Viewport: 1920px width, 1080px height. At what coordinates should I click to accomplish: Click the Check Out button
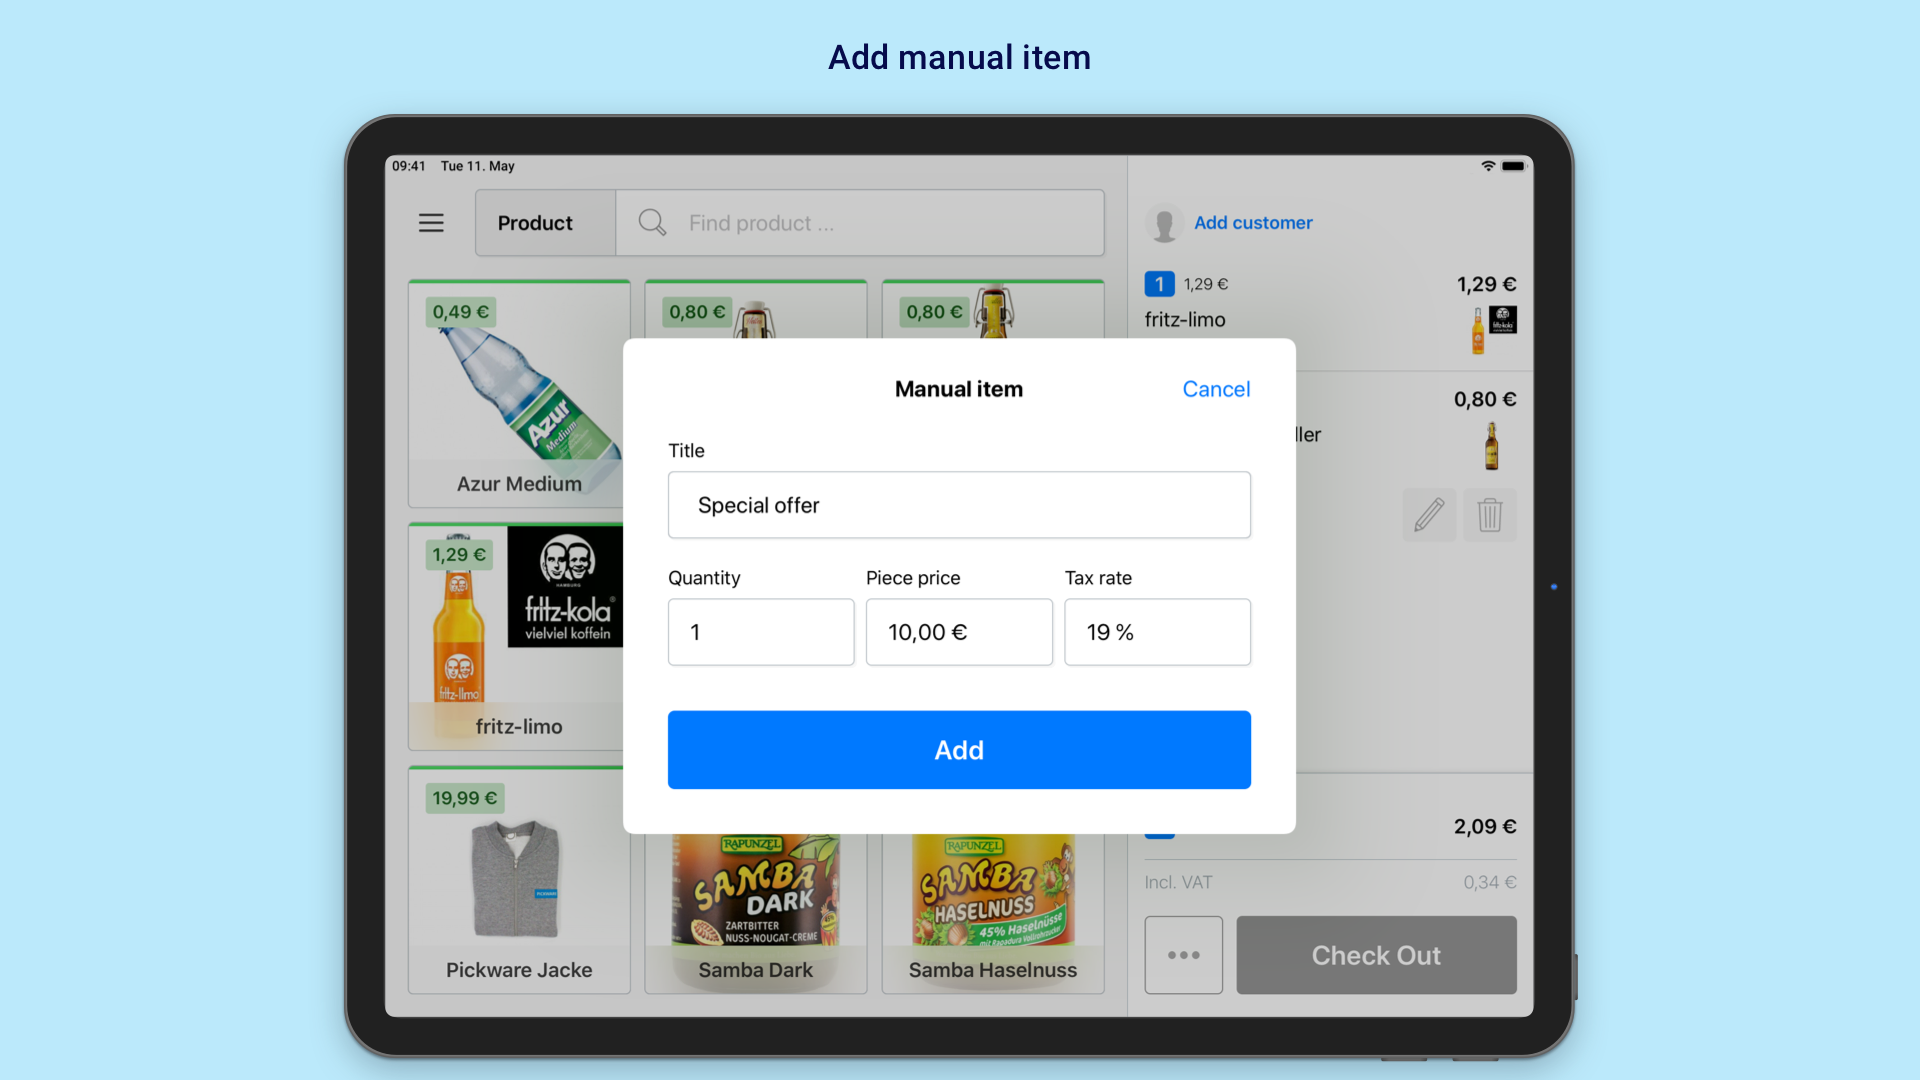tap(1377, 953)
